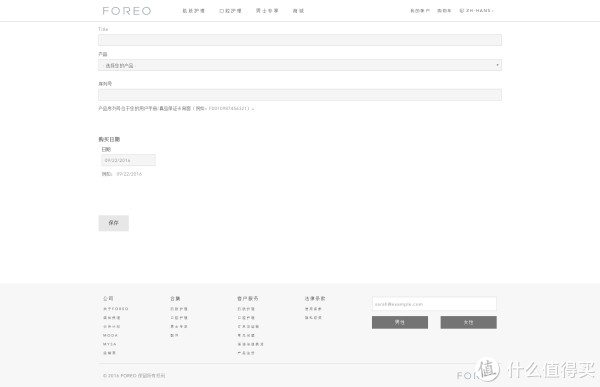Click the newsletter email input field

[434, 304]
